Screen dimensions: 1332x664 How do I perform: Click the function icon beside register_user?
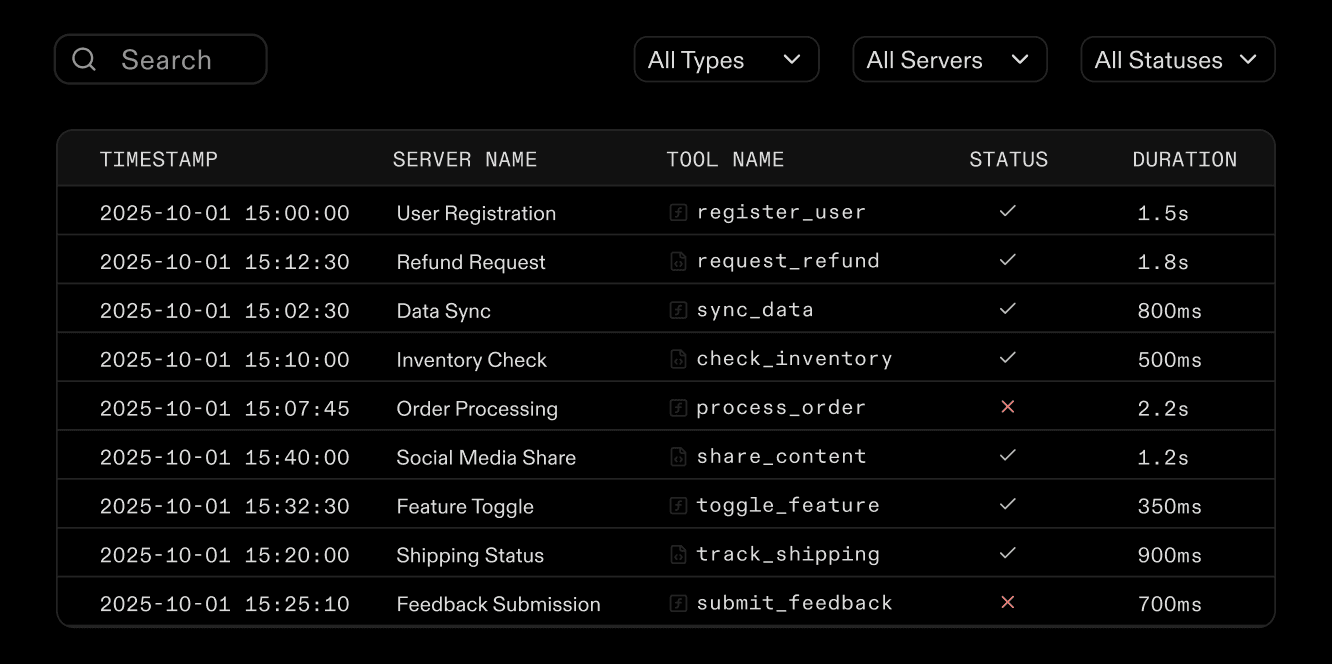tap(678, 211)
